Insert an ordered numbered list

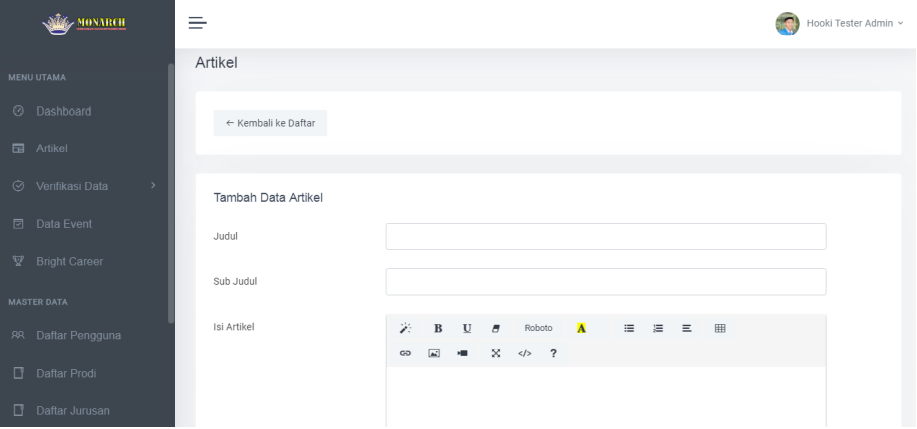[x=659, y=328]
